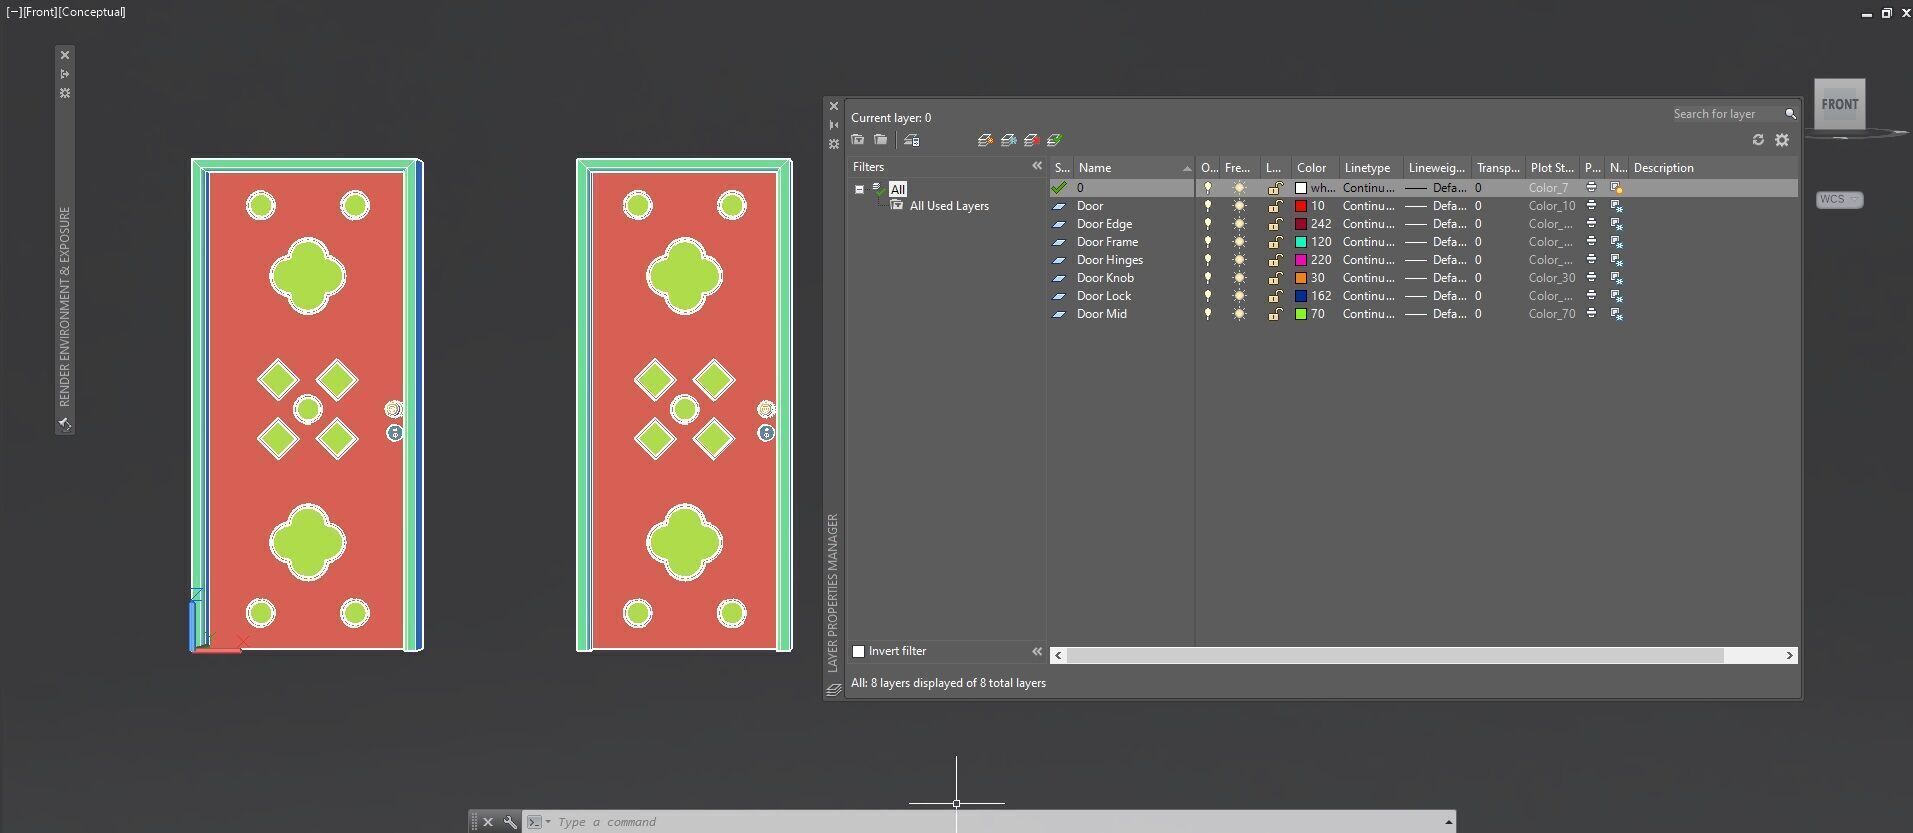Viewport: 1913px width, 833px height.
Task: Check the Invert filter checkbox
Action: pos(858,651)
